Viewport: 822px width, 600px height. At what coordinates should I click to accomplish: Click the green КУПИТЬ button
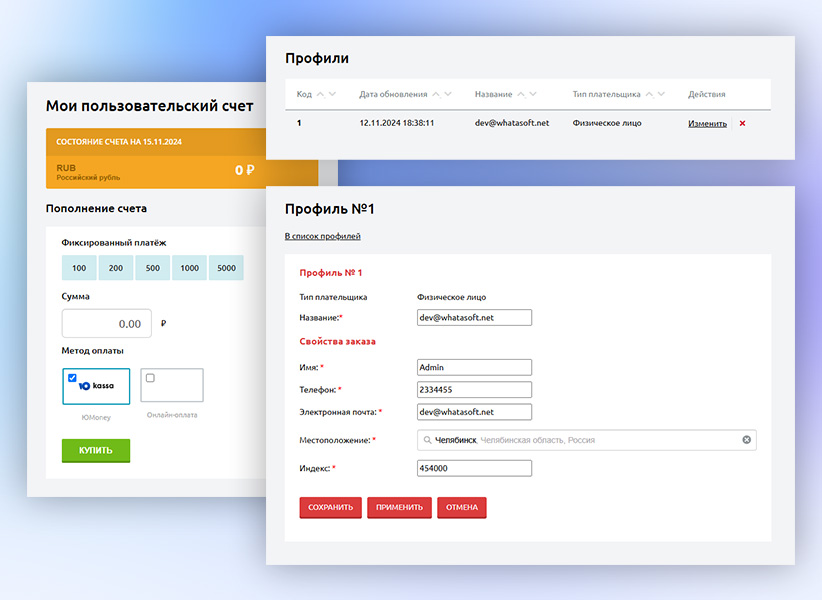click(x=96, y=451)
